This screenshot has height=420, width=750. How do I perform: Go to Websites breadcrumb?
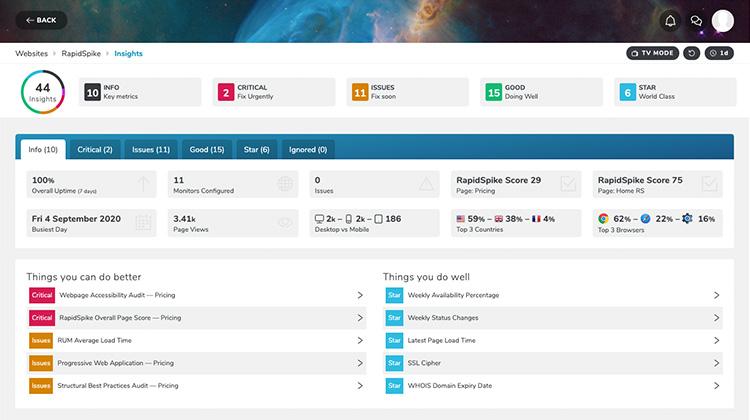point(32,54)
